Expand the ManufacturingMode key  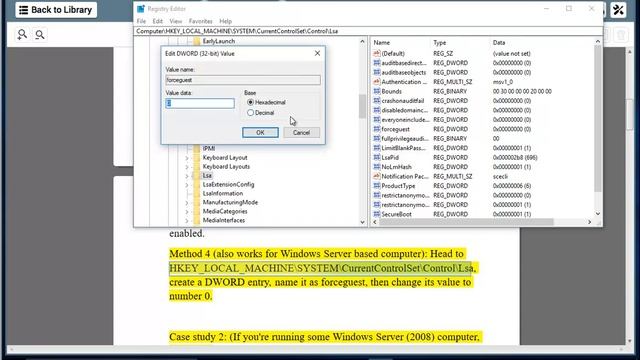pos(187,203)
